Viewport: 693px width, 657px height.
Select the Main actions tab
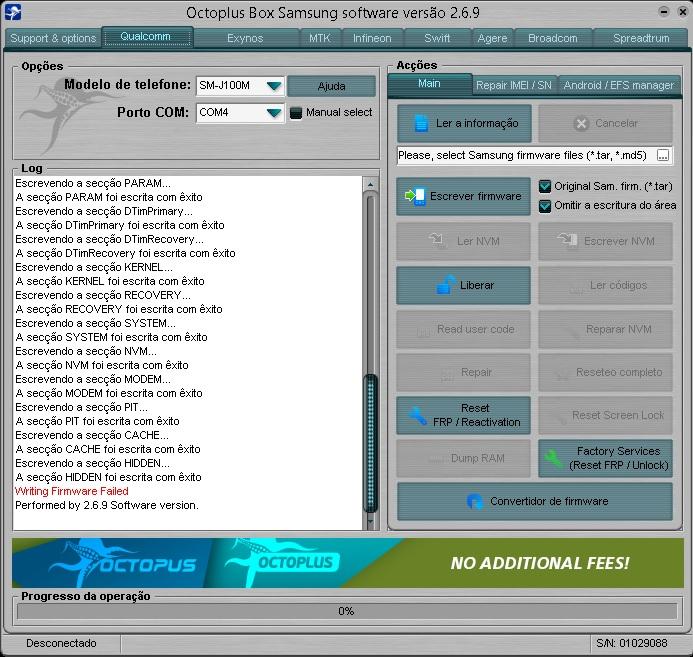430,84
